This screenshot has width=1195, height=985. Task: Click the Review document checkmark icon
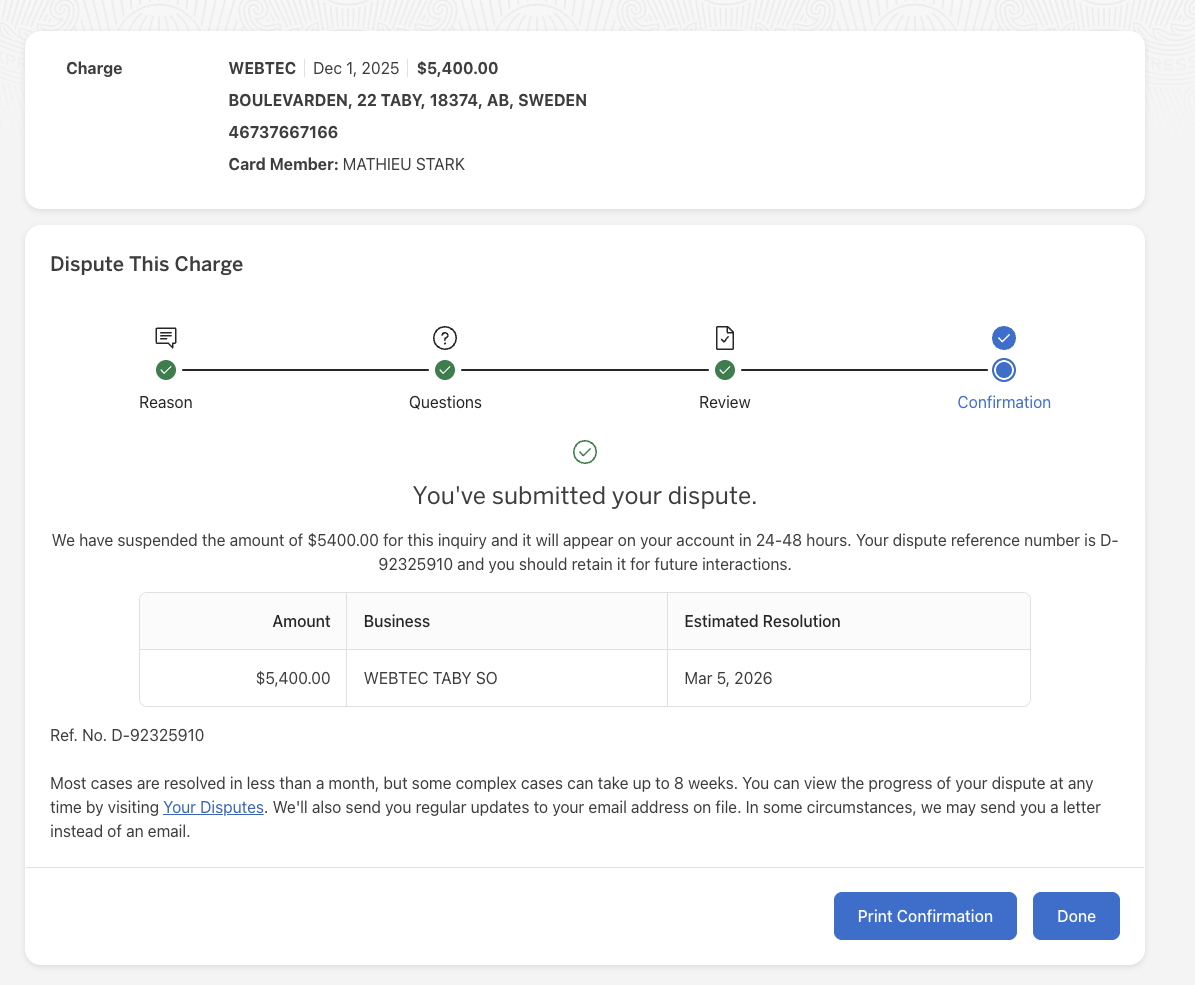click(x=725, y=337)
